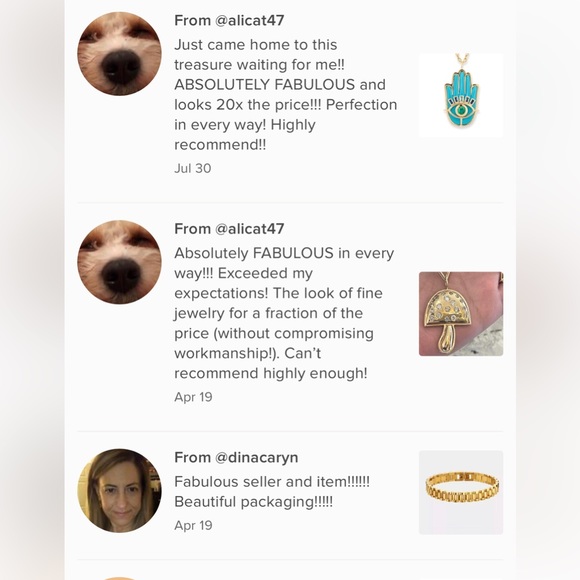Visit the @dinacaryn username link

256,458
